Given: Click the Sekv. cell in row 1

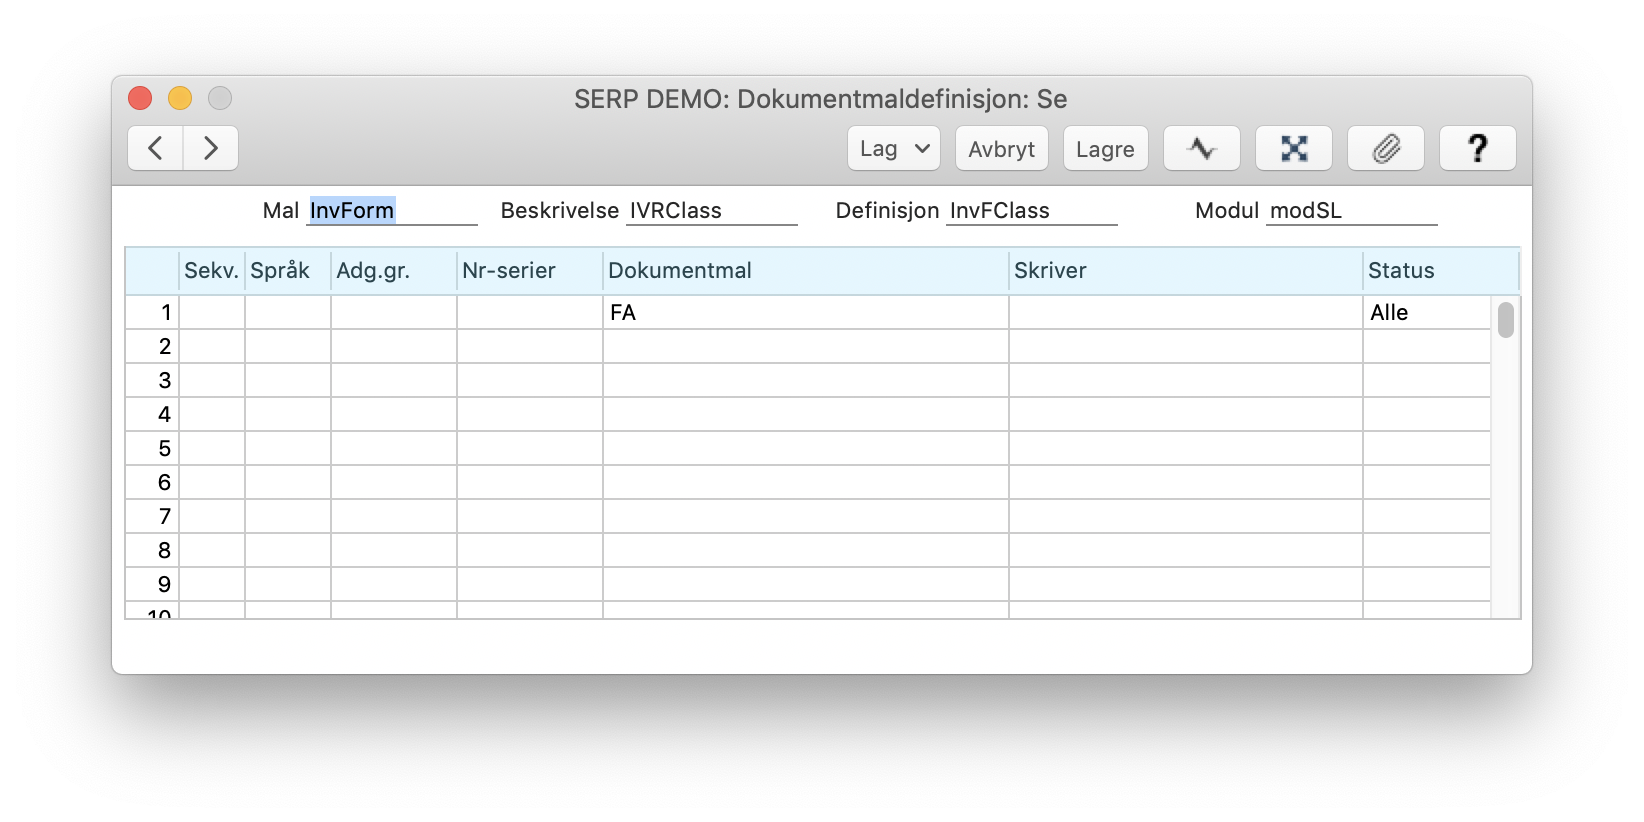Looking at the screenshot, I should point(212,312).
